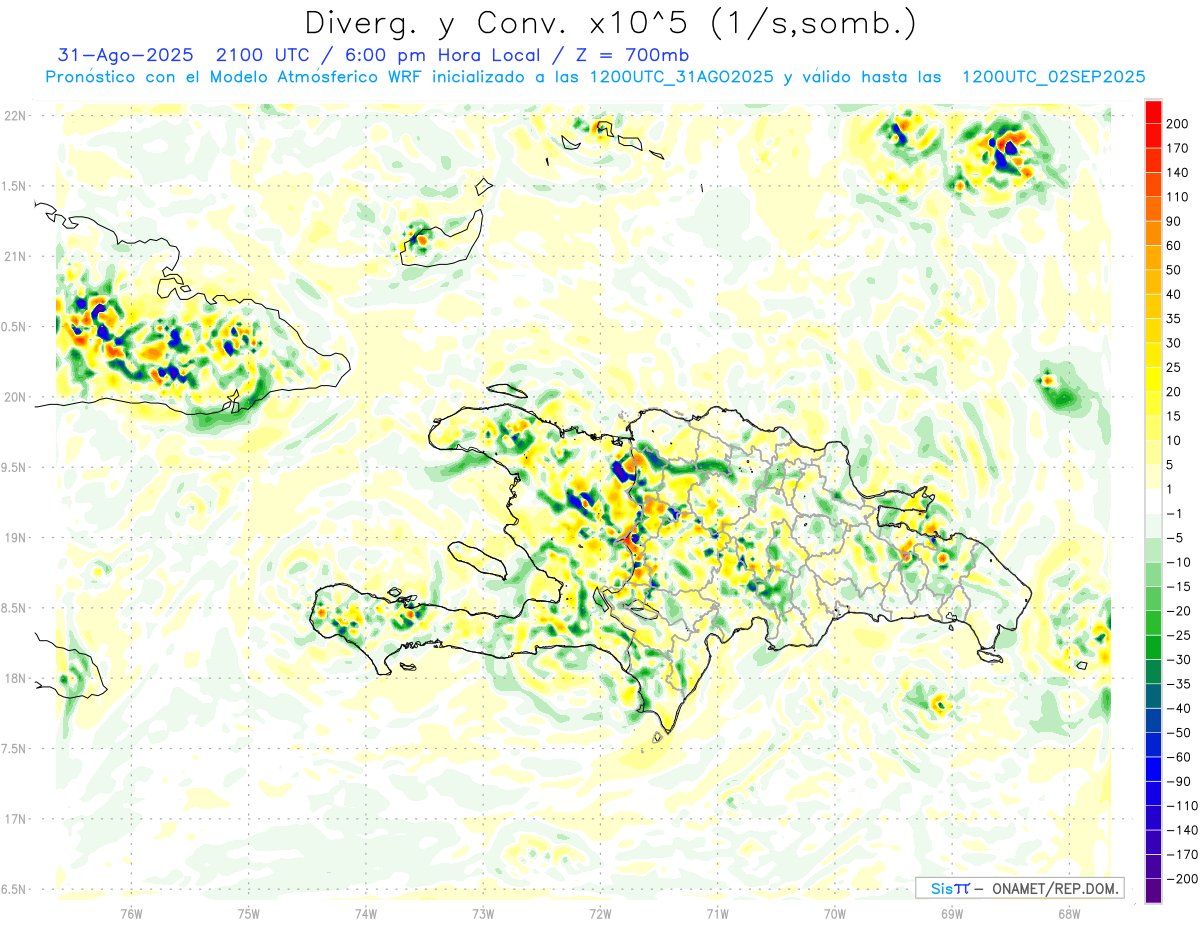
Task: Click the '200' label on the color scale
Action: click(1178, 124)
